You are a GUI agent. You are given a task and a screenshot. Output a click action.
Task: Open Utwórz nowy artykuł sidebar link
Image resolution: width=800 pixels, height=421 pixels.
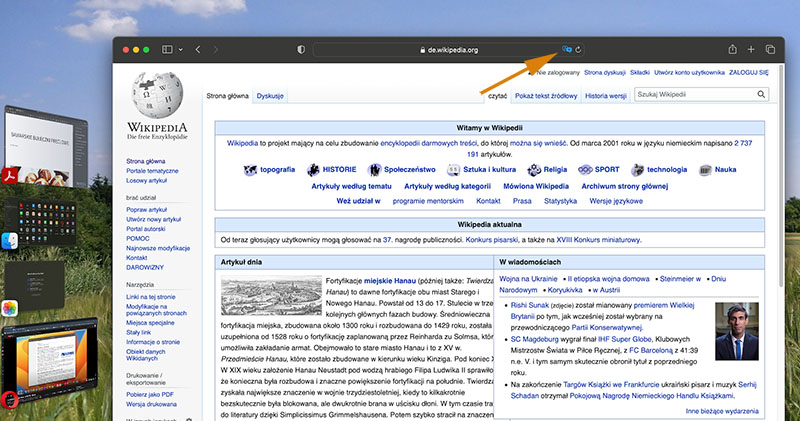click(x=154, y=219)
